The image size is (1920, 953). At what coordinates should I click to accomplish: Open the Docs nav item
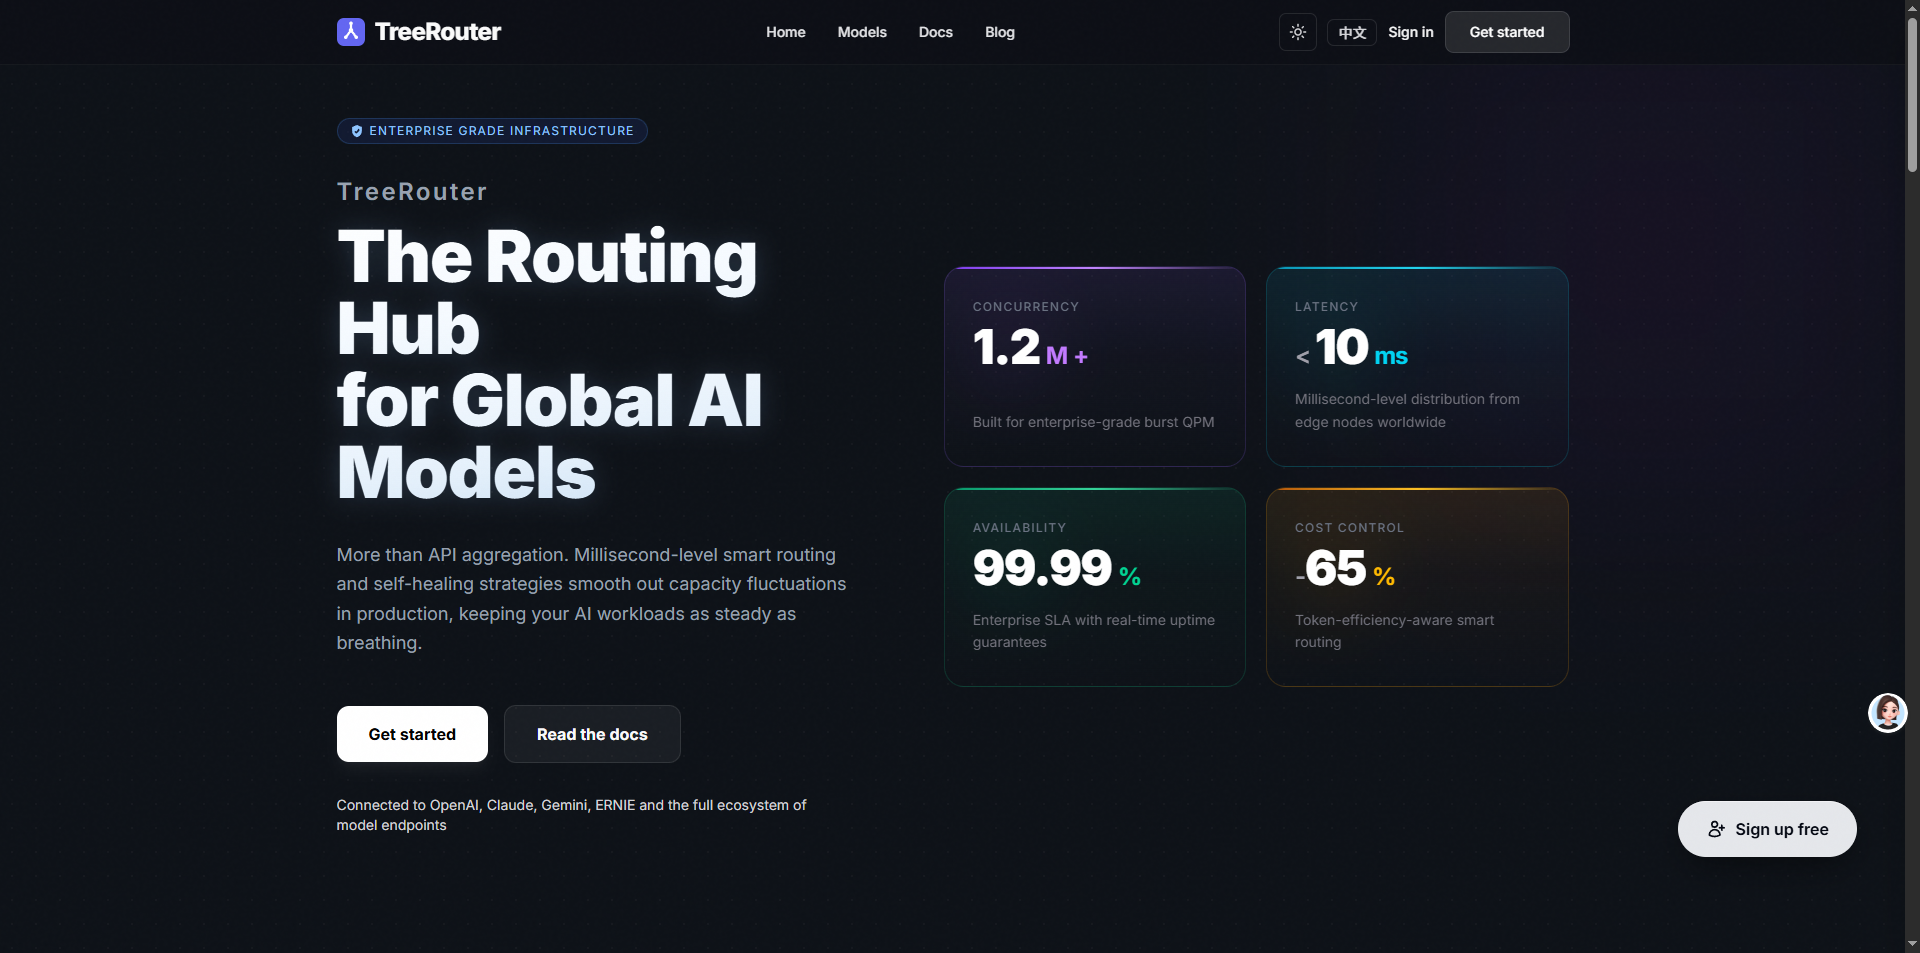coord(936,32)
